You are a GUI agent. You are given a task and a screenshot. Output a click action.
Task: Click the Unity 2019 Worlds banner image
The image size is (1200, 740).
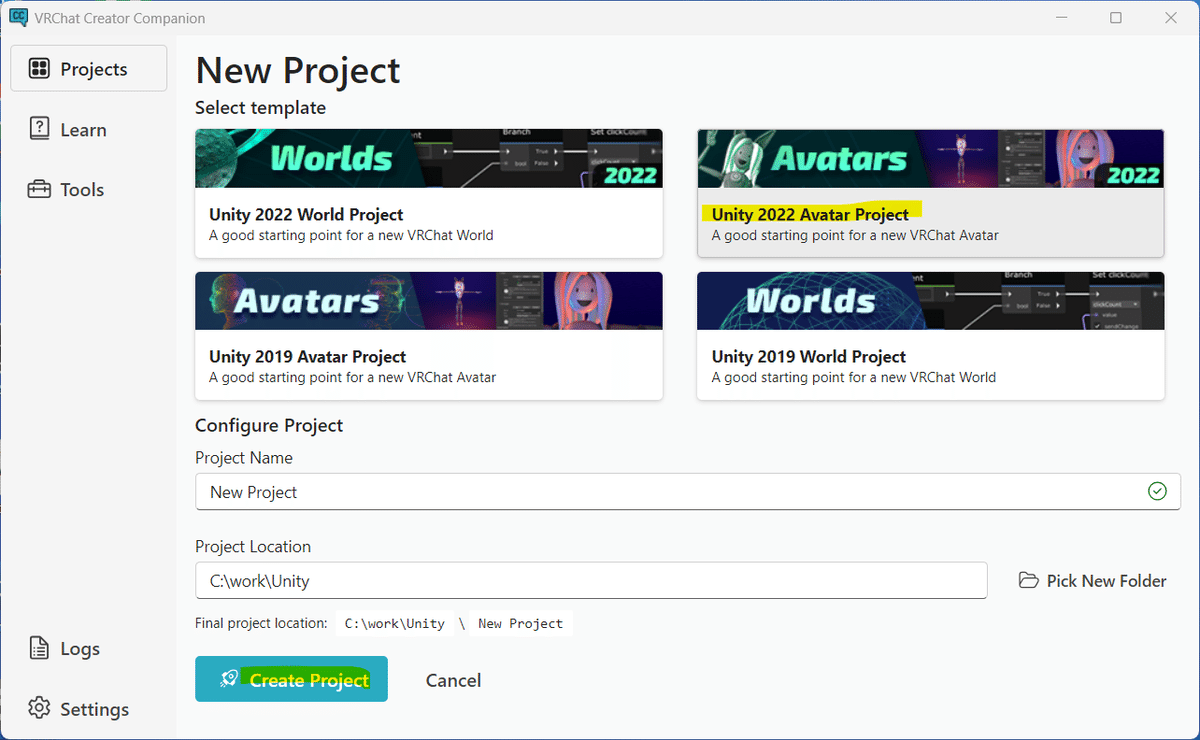tap(931, 301)
